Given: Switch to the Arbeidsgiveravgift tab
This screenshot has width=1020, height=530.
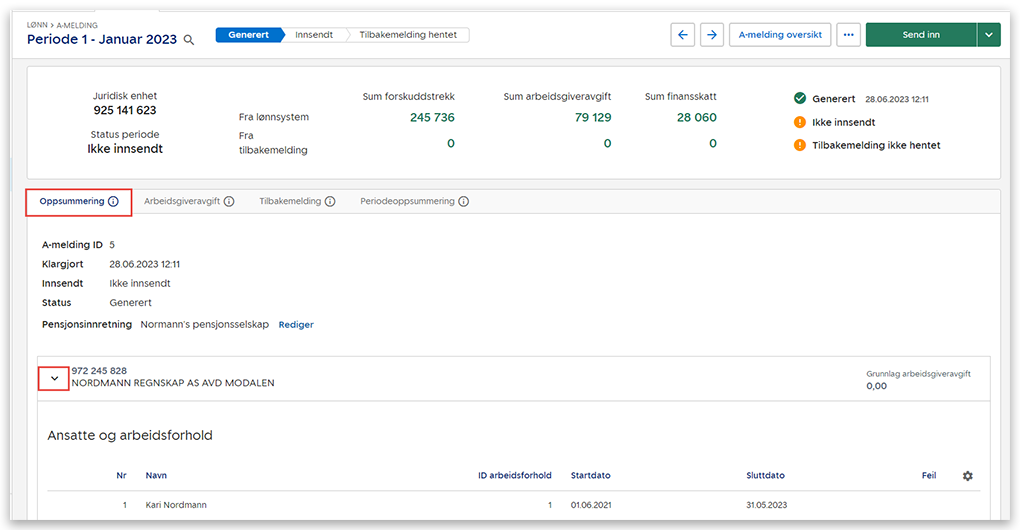Looking at the screenshot, I should tap(181, 202).
